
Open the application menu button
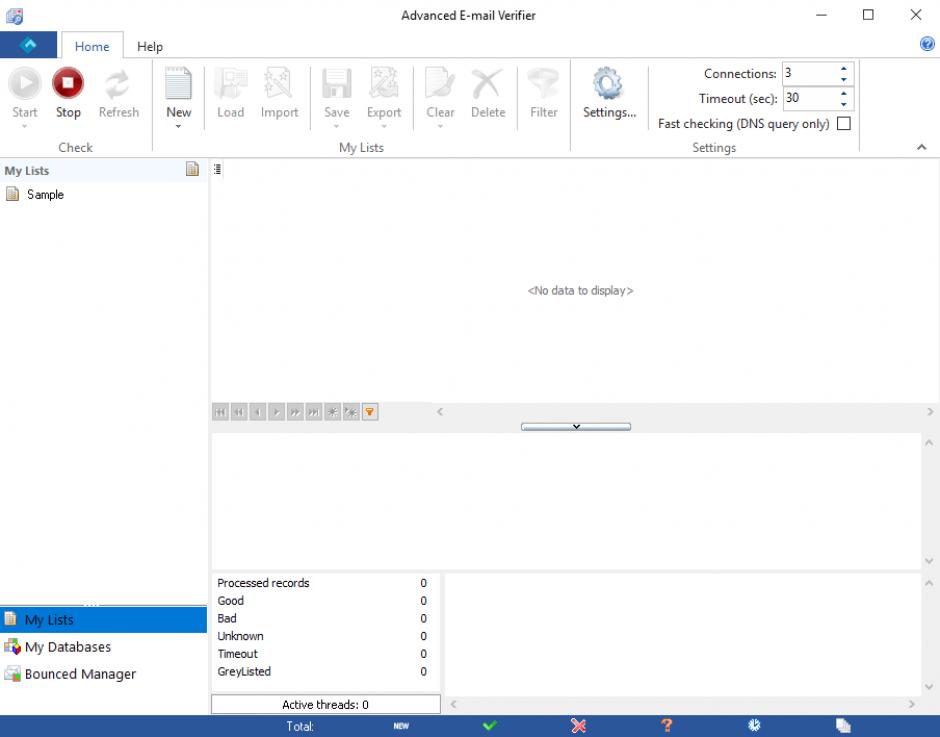[28, 45]
